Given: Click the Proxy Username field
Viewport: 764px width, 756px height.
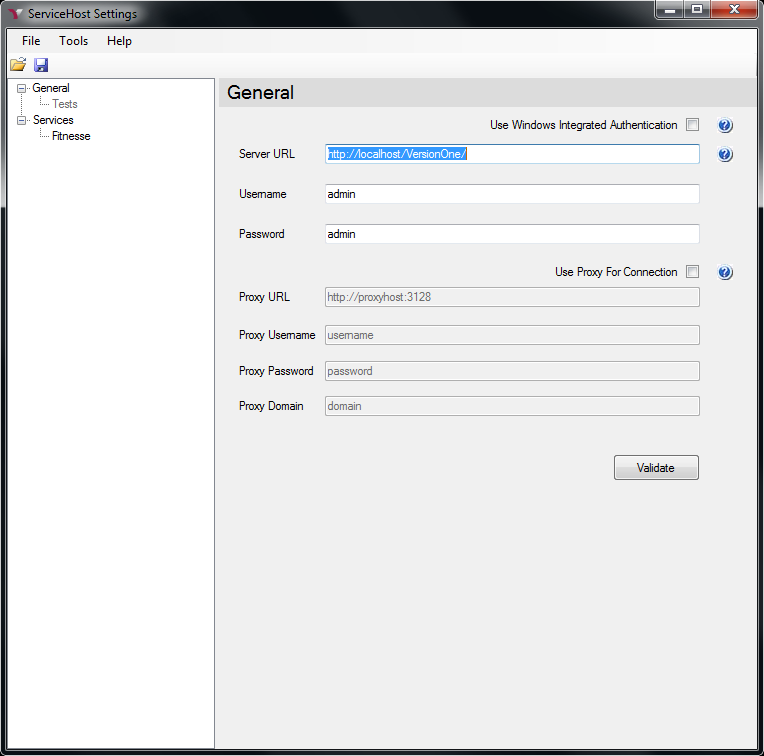Looking at the screenshot, I should pos(512,335).
